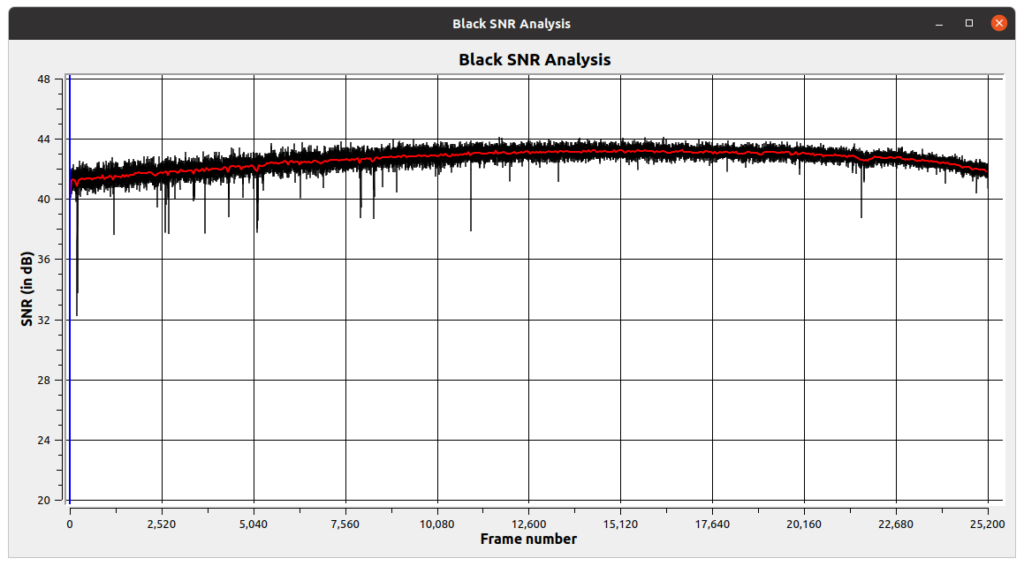Click the window title bar text

(x=511, y=23)
